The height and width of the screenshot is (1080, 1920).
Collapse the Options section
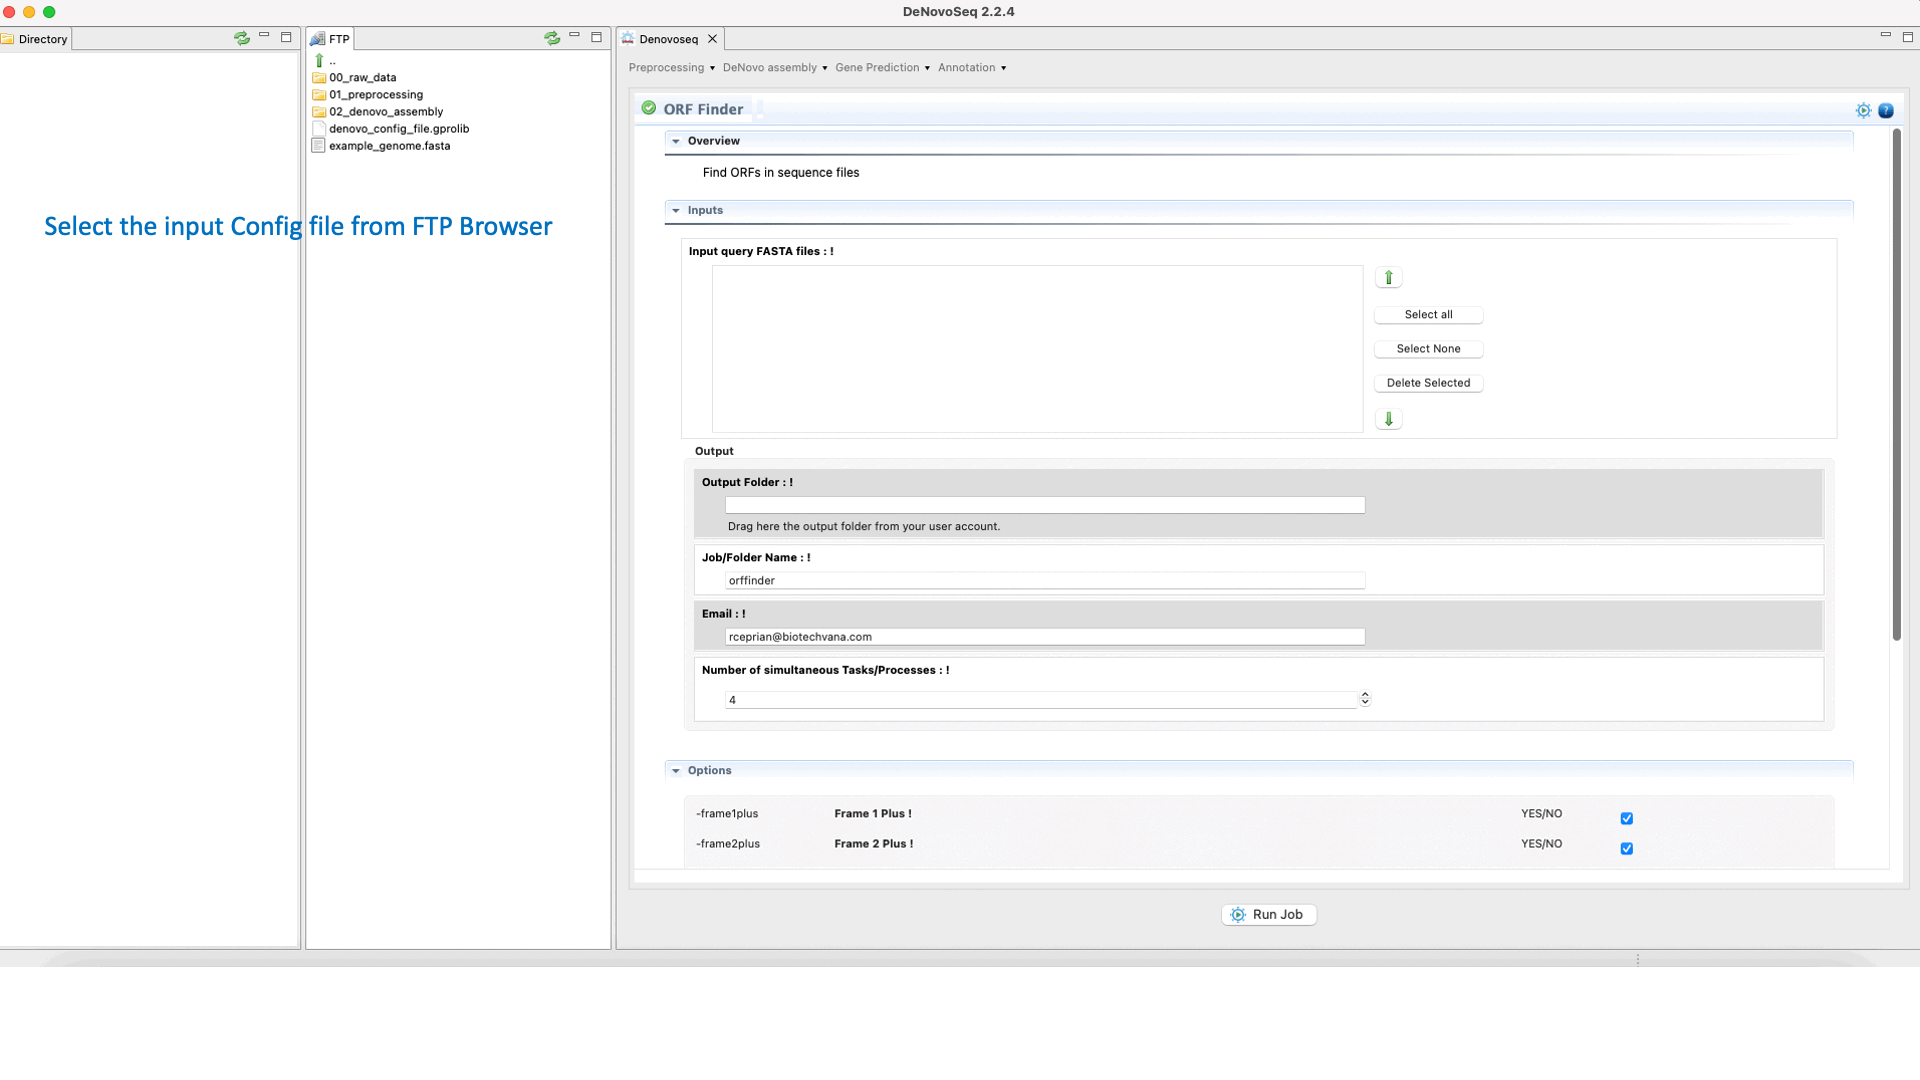point(676,771)
